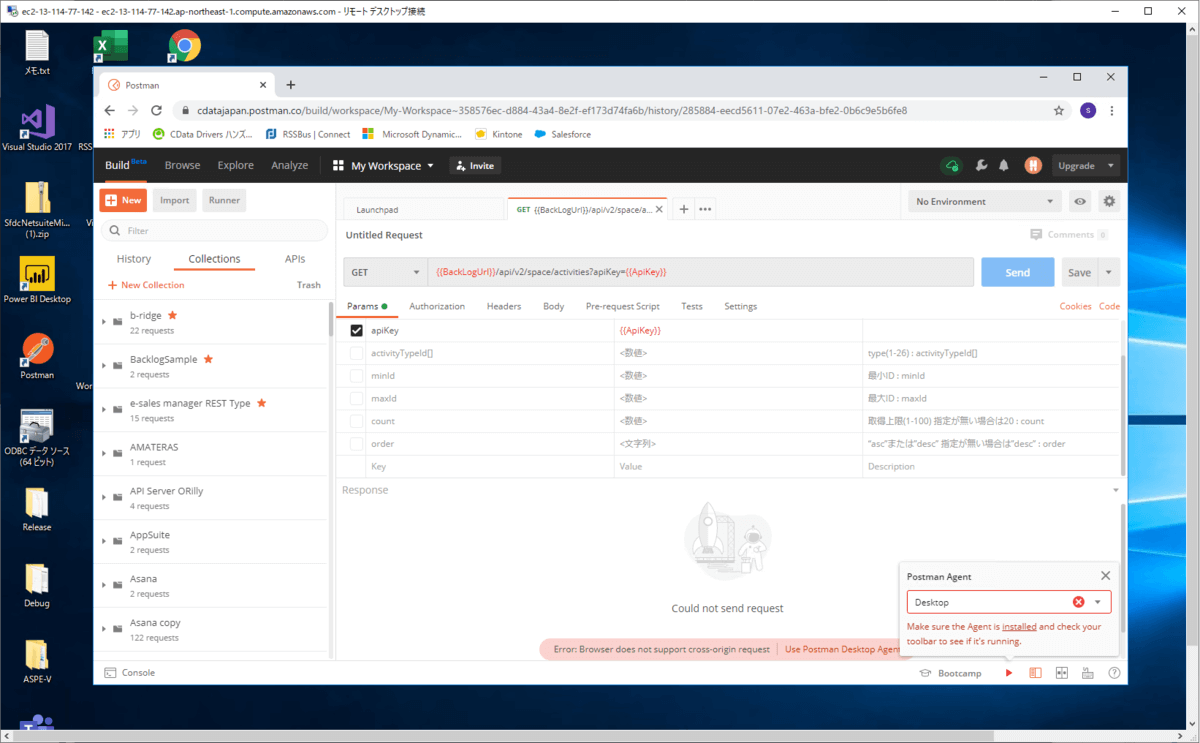Open the No Environment dropdown
1200x743 pixels.
(x=985, y=202)
